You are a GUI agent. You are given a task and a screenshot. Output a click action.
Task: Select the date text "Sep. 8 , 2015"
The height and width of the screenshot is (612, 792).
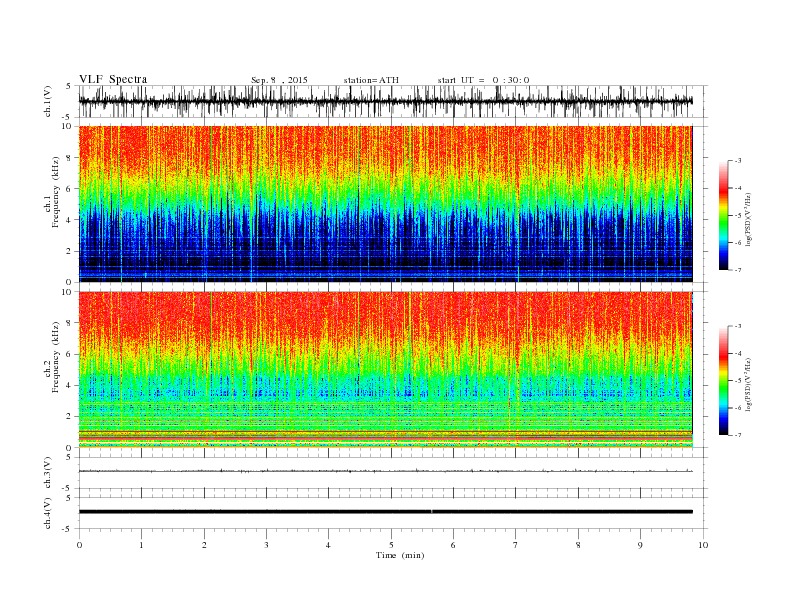[279, 80]
